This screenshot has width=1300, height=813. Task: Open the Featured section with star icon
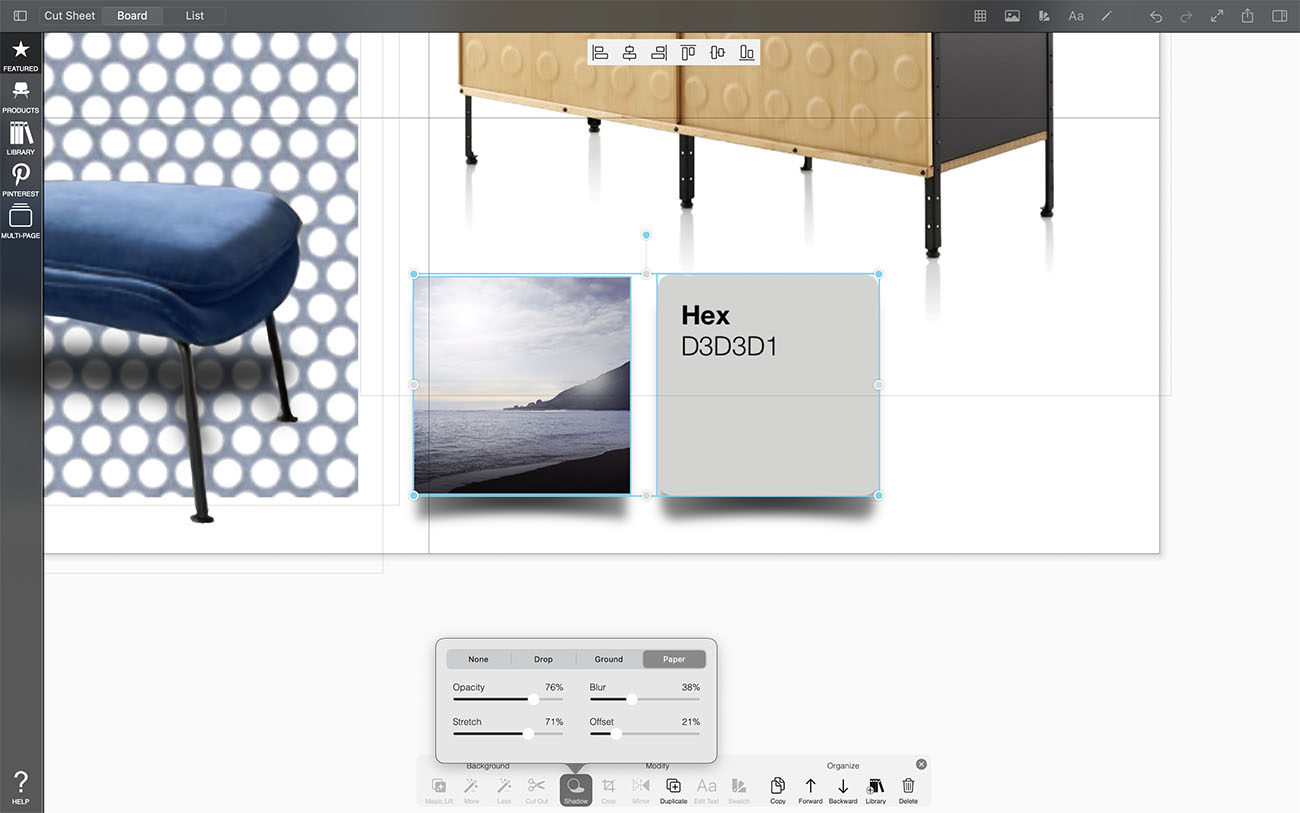tap(20, 55)
